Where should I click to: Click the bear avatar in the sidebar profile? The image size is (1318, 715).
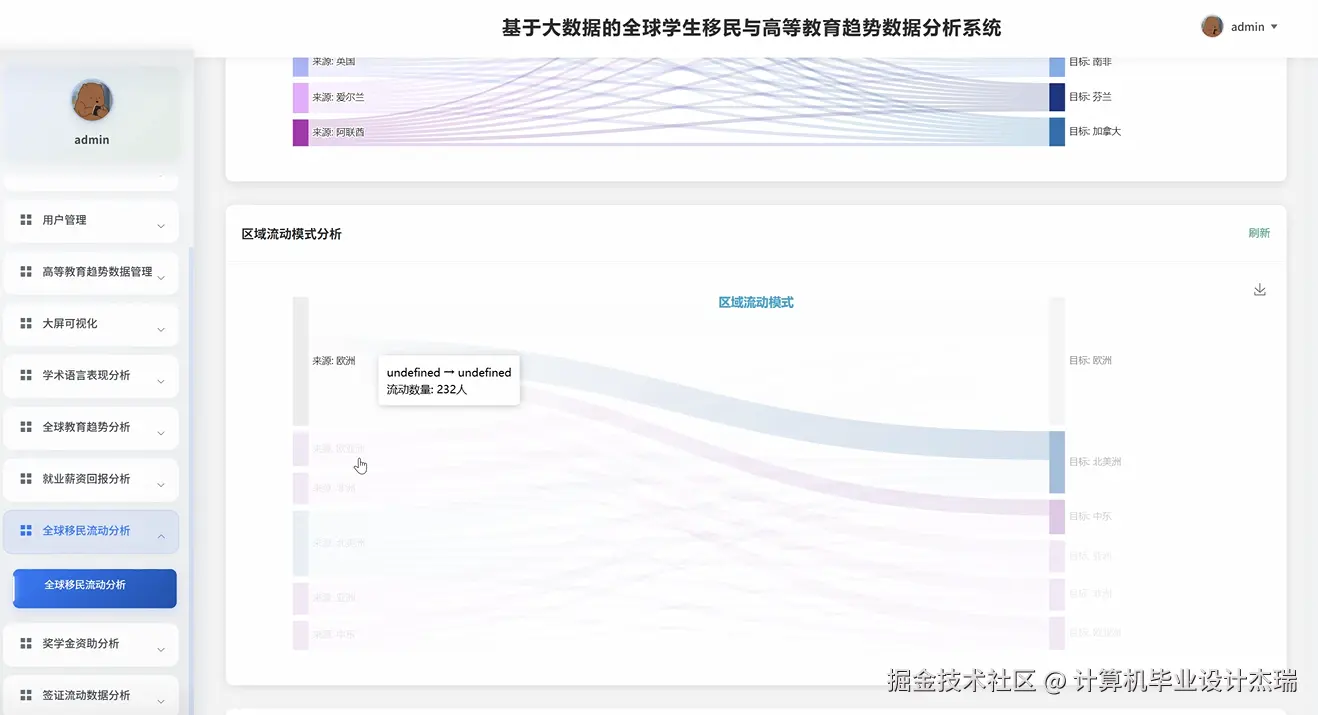tap(92, 100)
